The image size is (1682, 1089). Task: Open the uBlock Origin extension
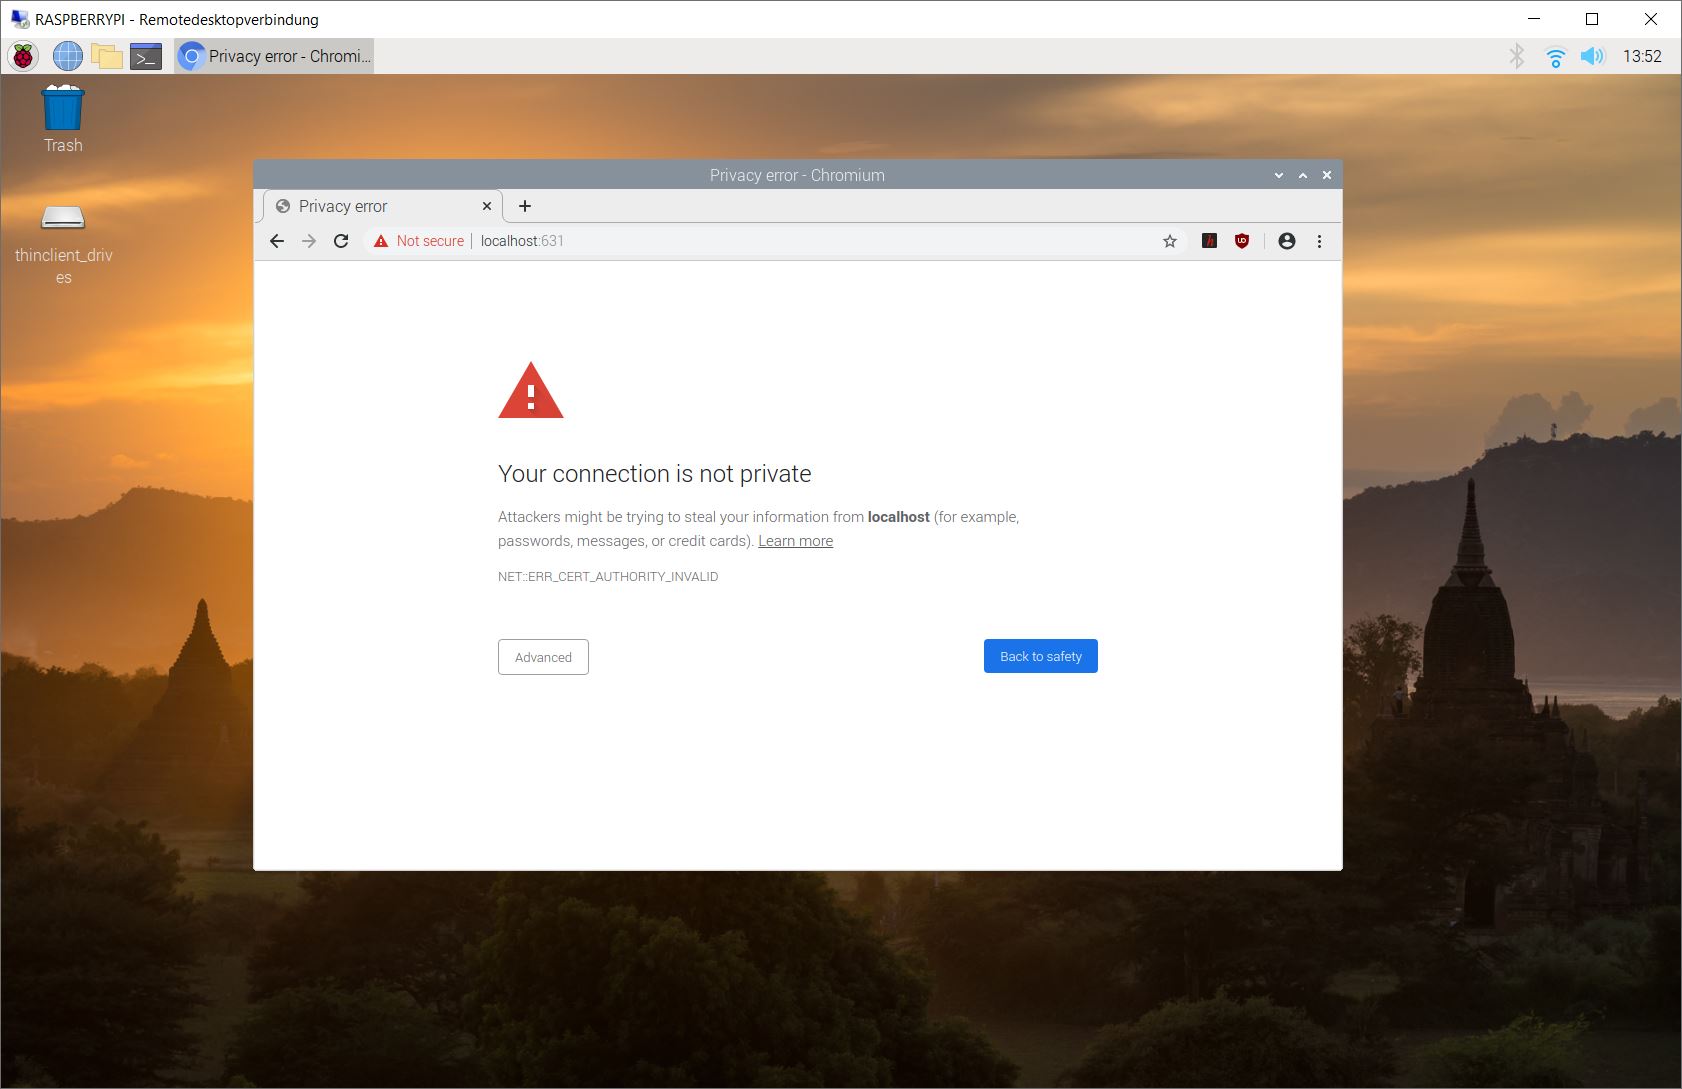(1241, 241)
